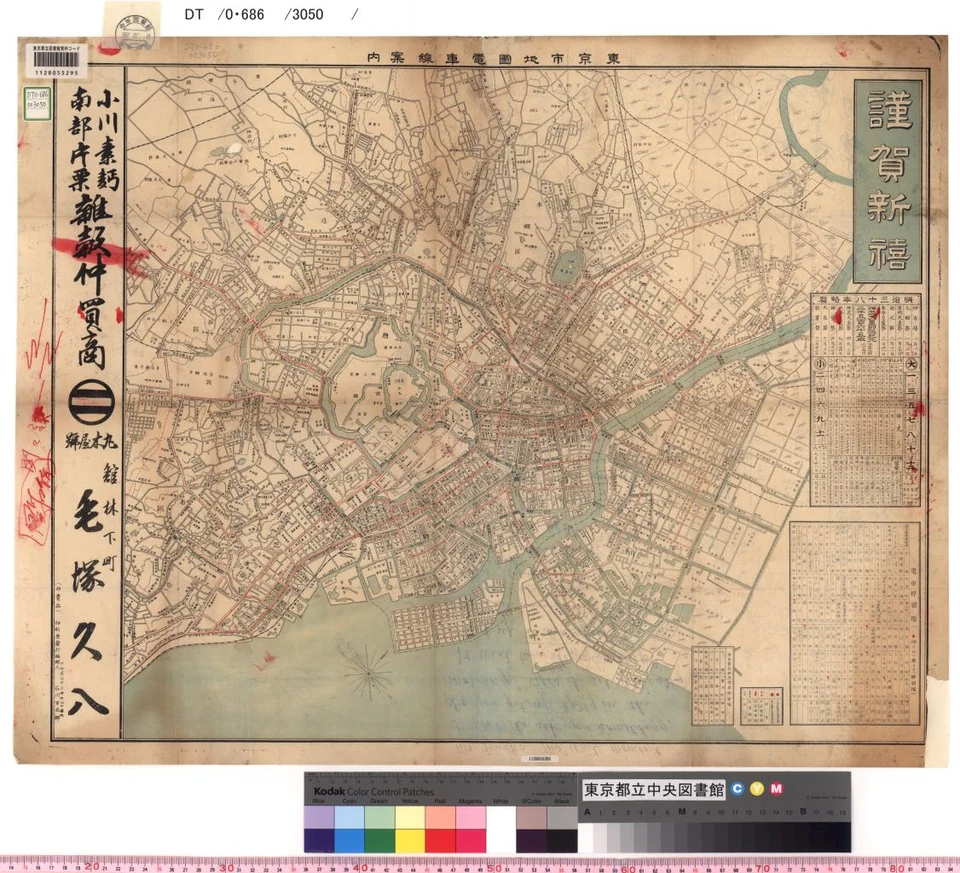Click the black-striped circle logo in the left advertisement

(91, 402)
